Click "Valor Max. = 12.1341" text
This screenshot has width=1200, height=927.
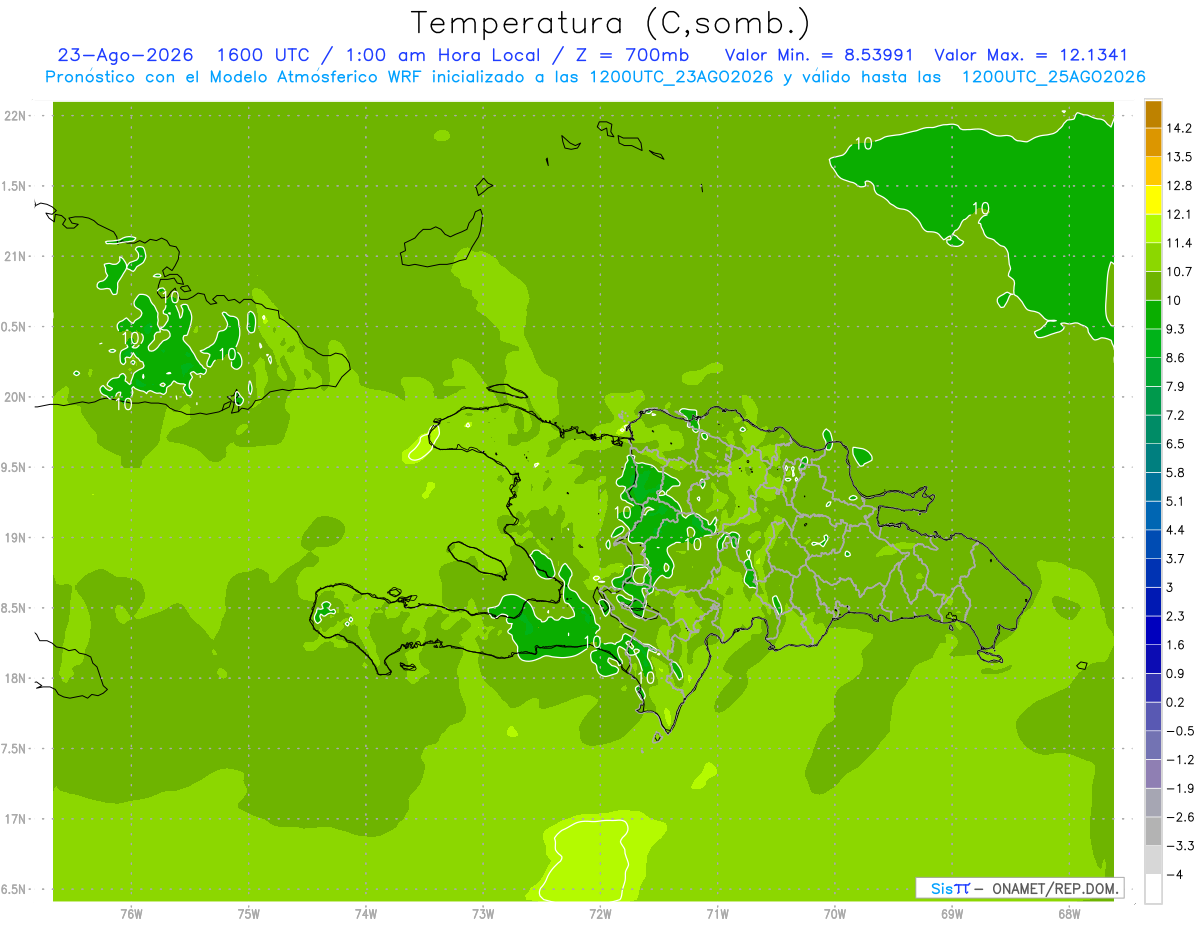click(x=1031, y=55)
